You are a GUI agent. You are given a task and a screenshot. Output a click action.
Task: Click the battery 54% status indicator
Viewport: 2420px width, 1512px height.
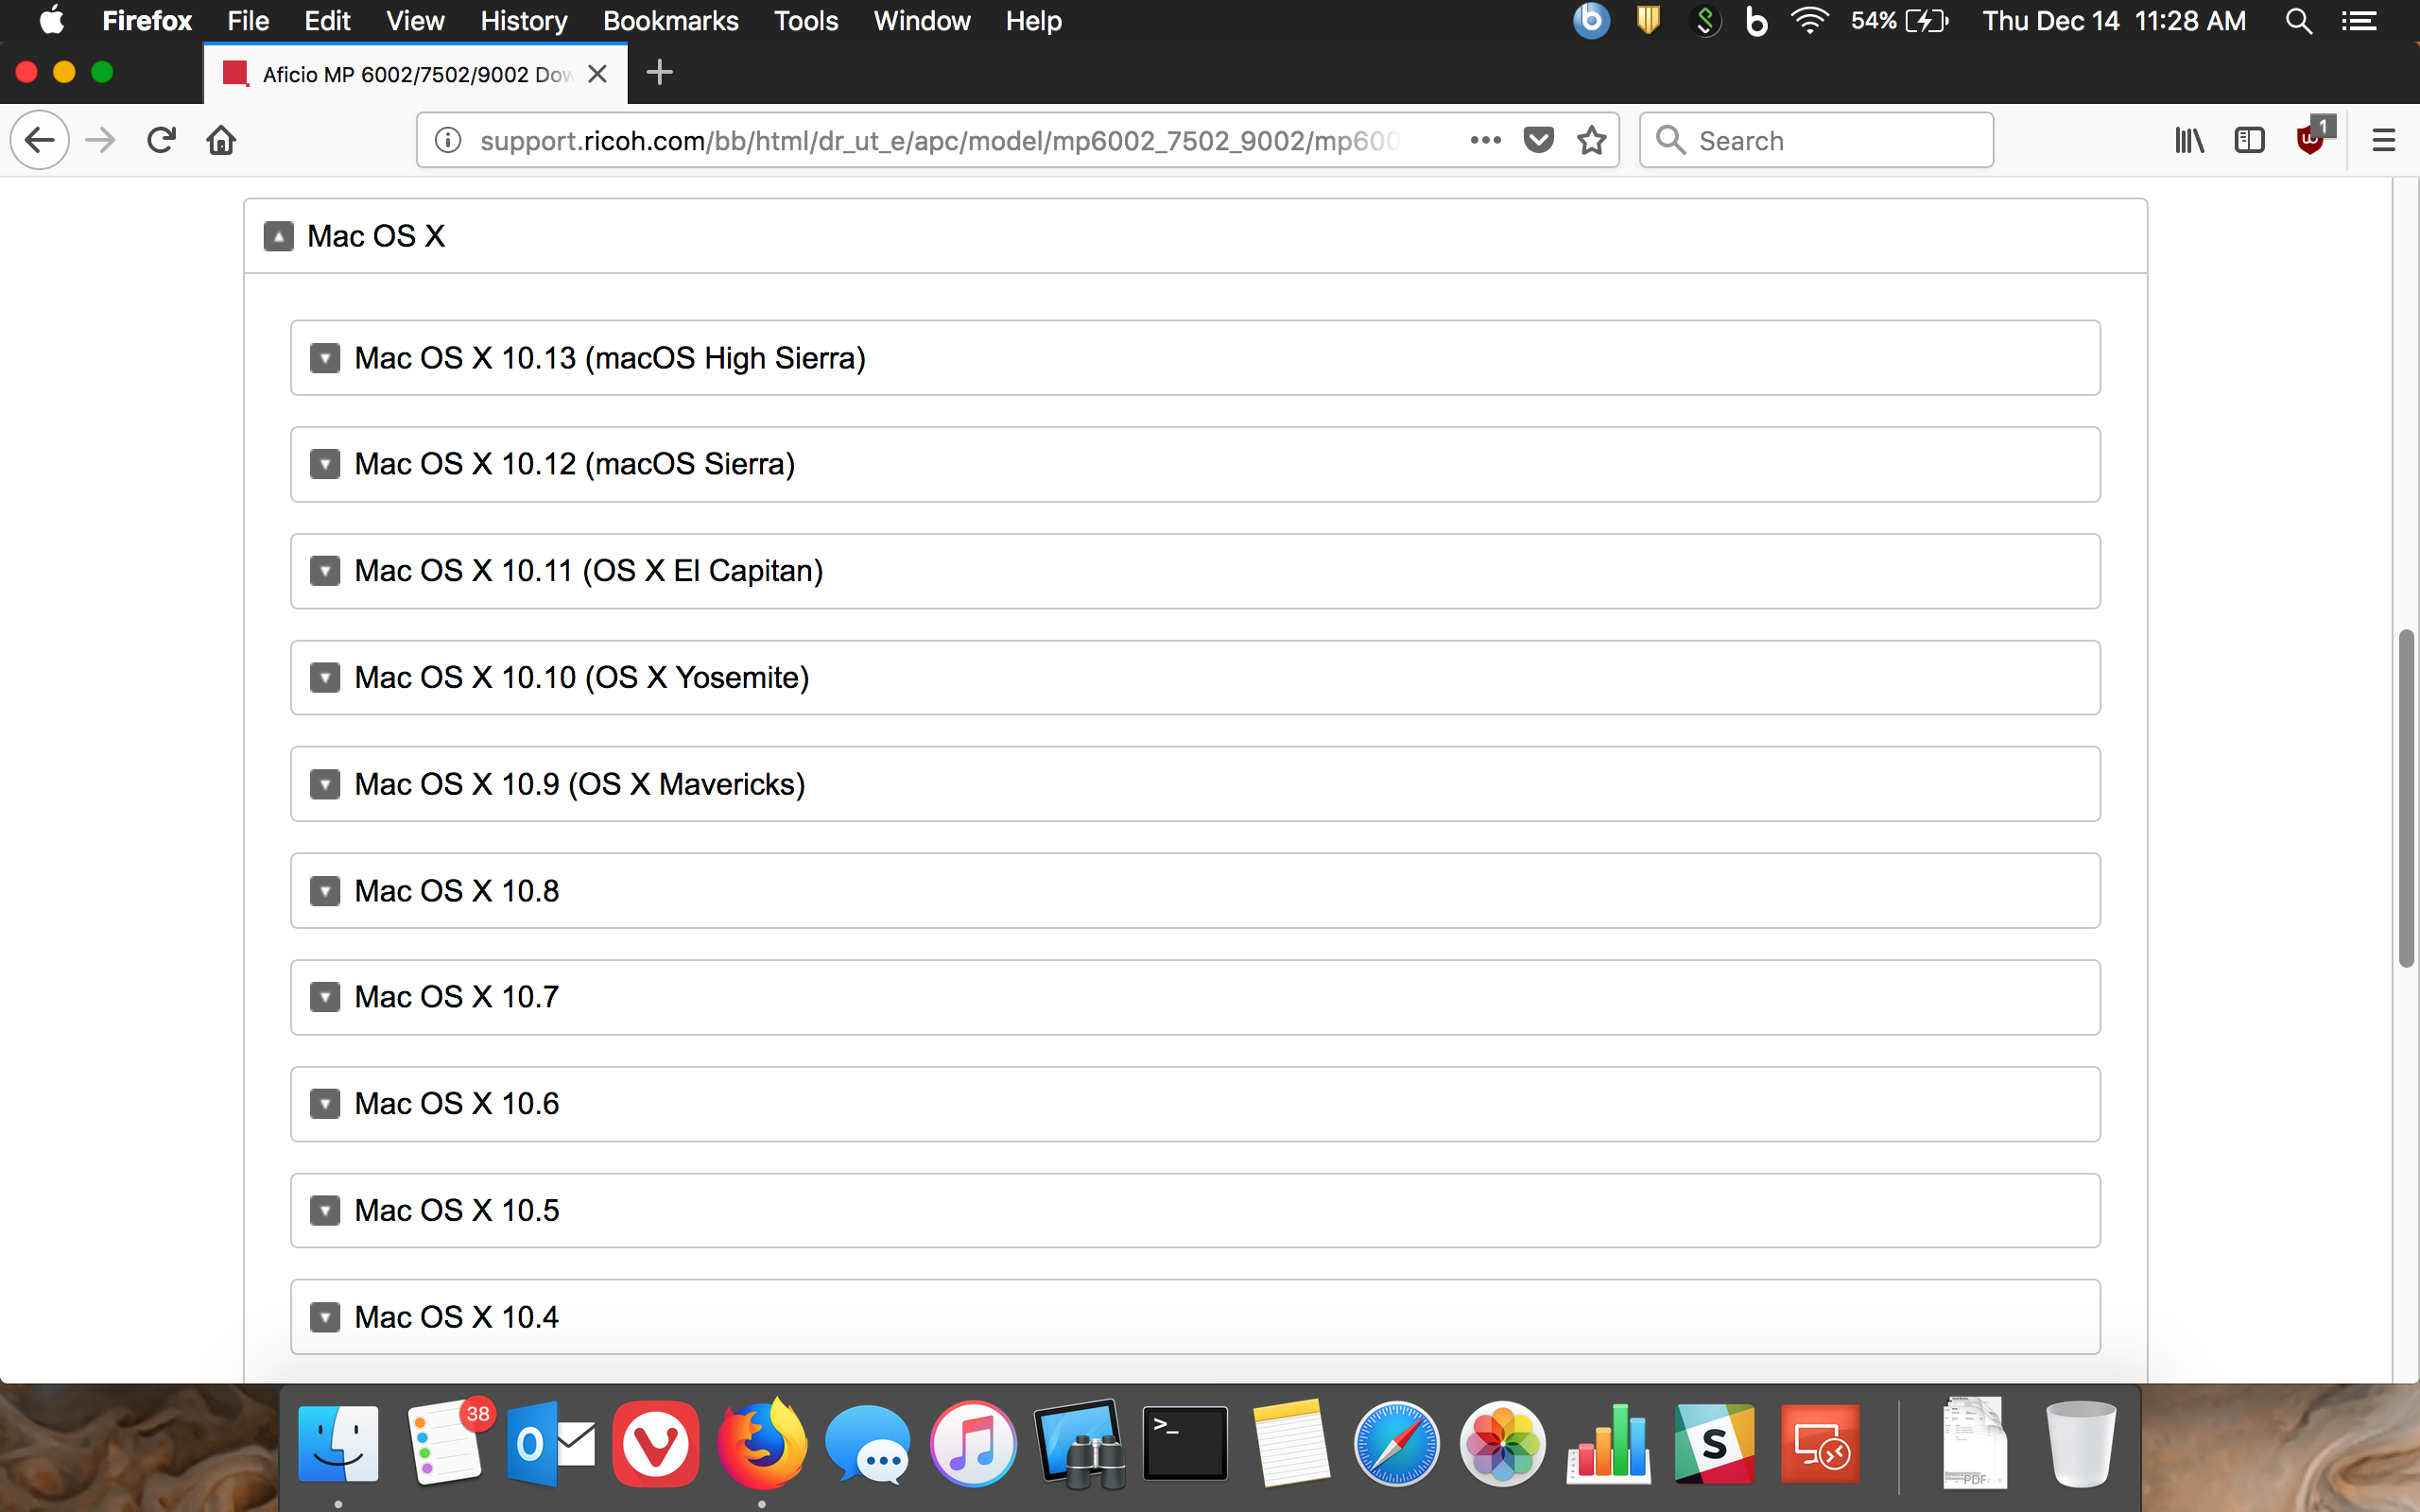1899,21
